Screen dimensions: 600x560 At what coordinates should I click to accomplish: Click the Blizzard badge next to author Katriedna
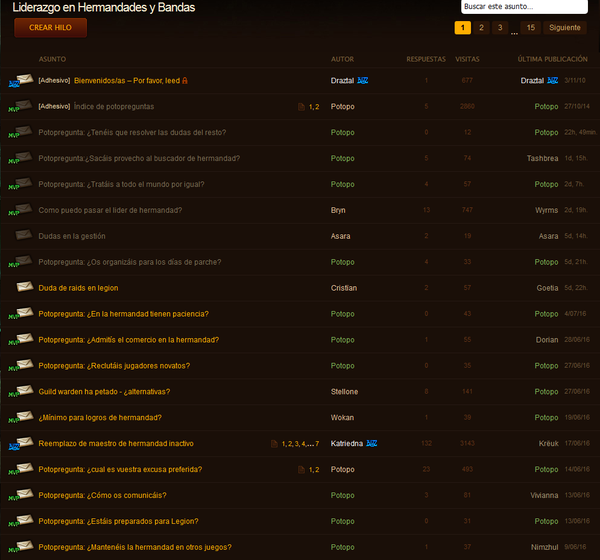pos(372,443)
